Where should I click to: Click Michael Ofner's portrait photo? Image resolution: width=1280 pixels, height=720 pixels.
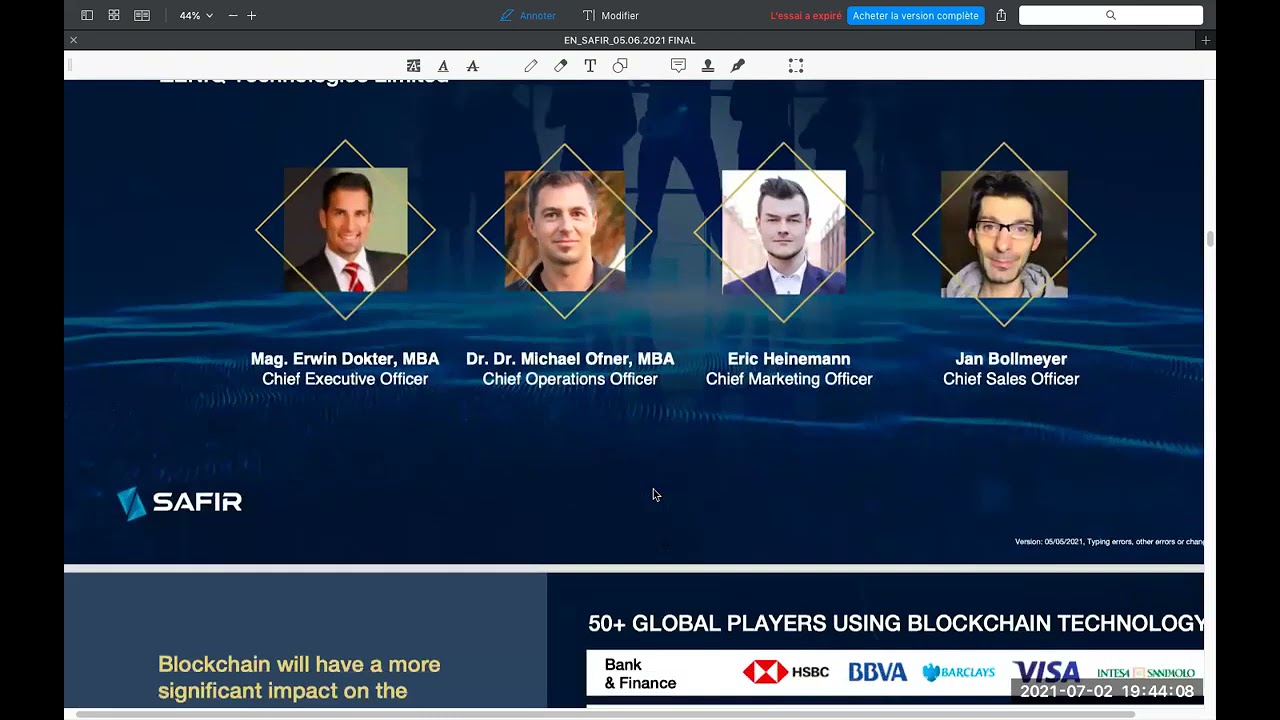pyautogui.click(x=565, y=231)
